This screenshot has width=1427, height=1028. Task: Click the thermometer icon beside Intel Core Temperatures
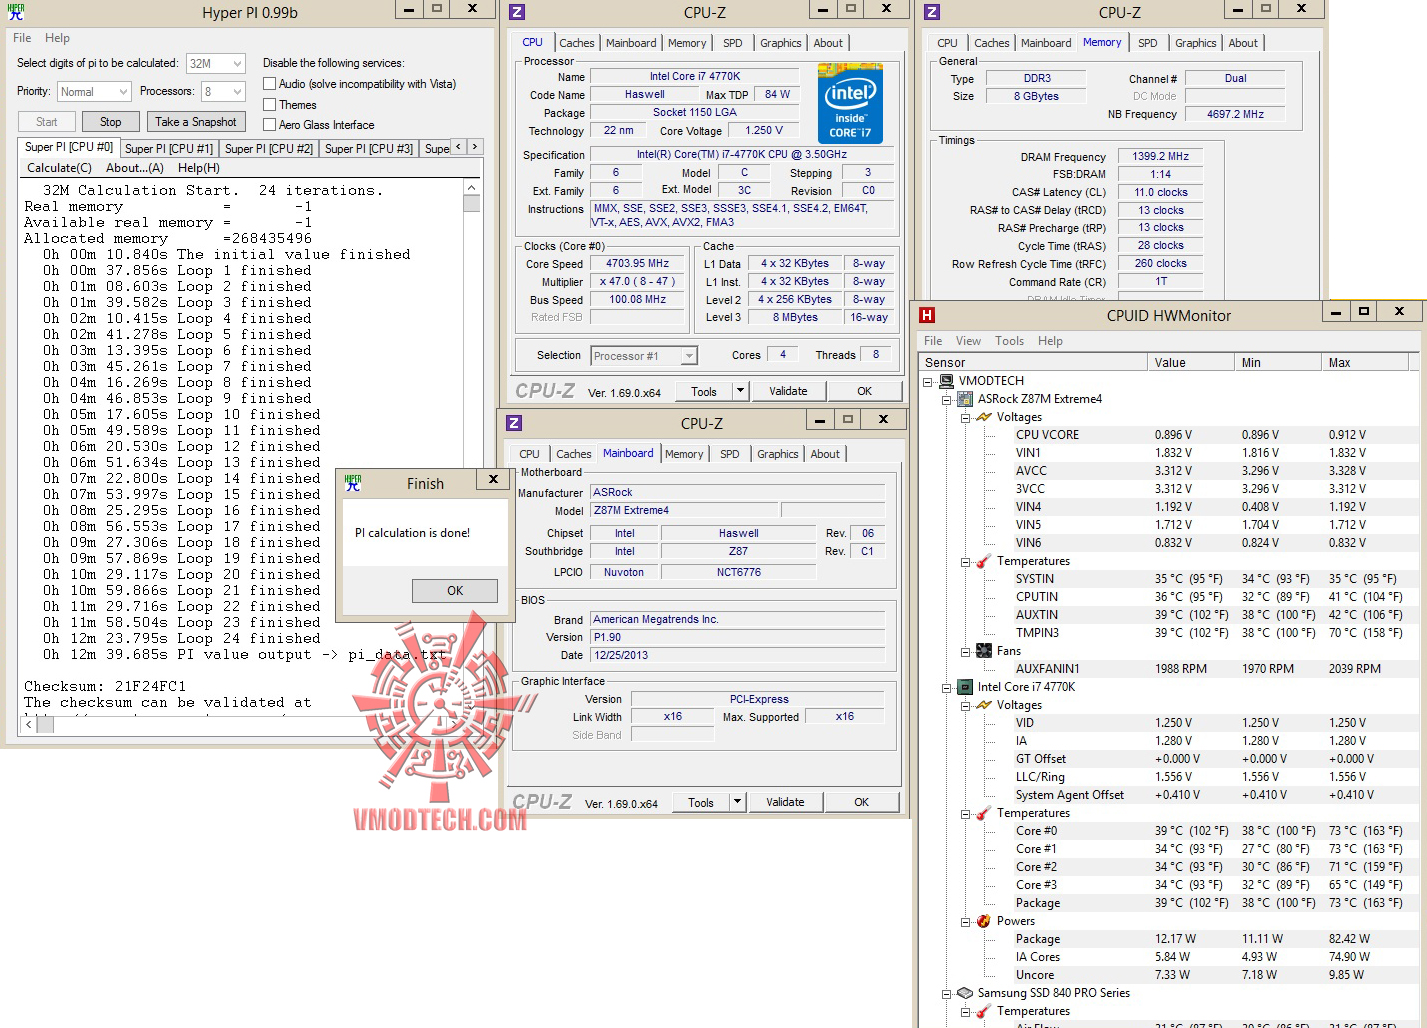984,813
